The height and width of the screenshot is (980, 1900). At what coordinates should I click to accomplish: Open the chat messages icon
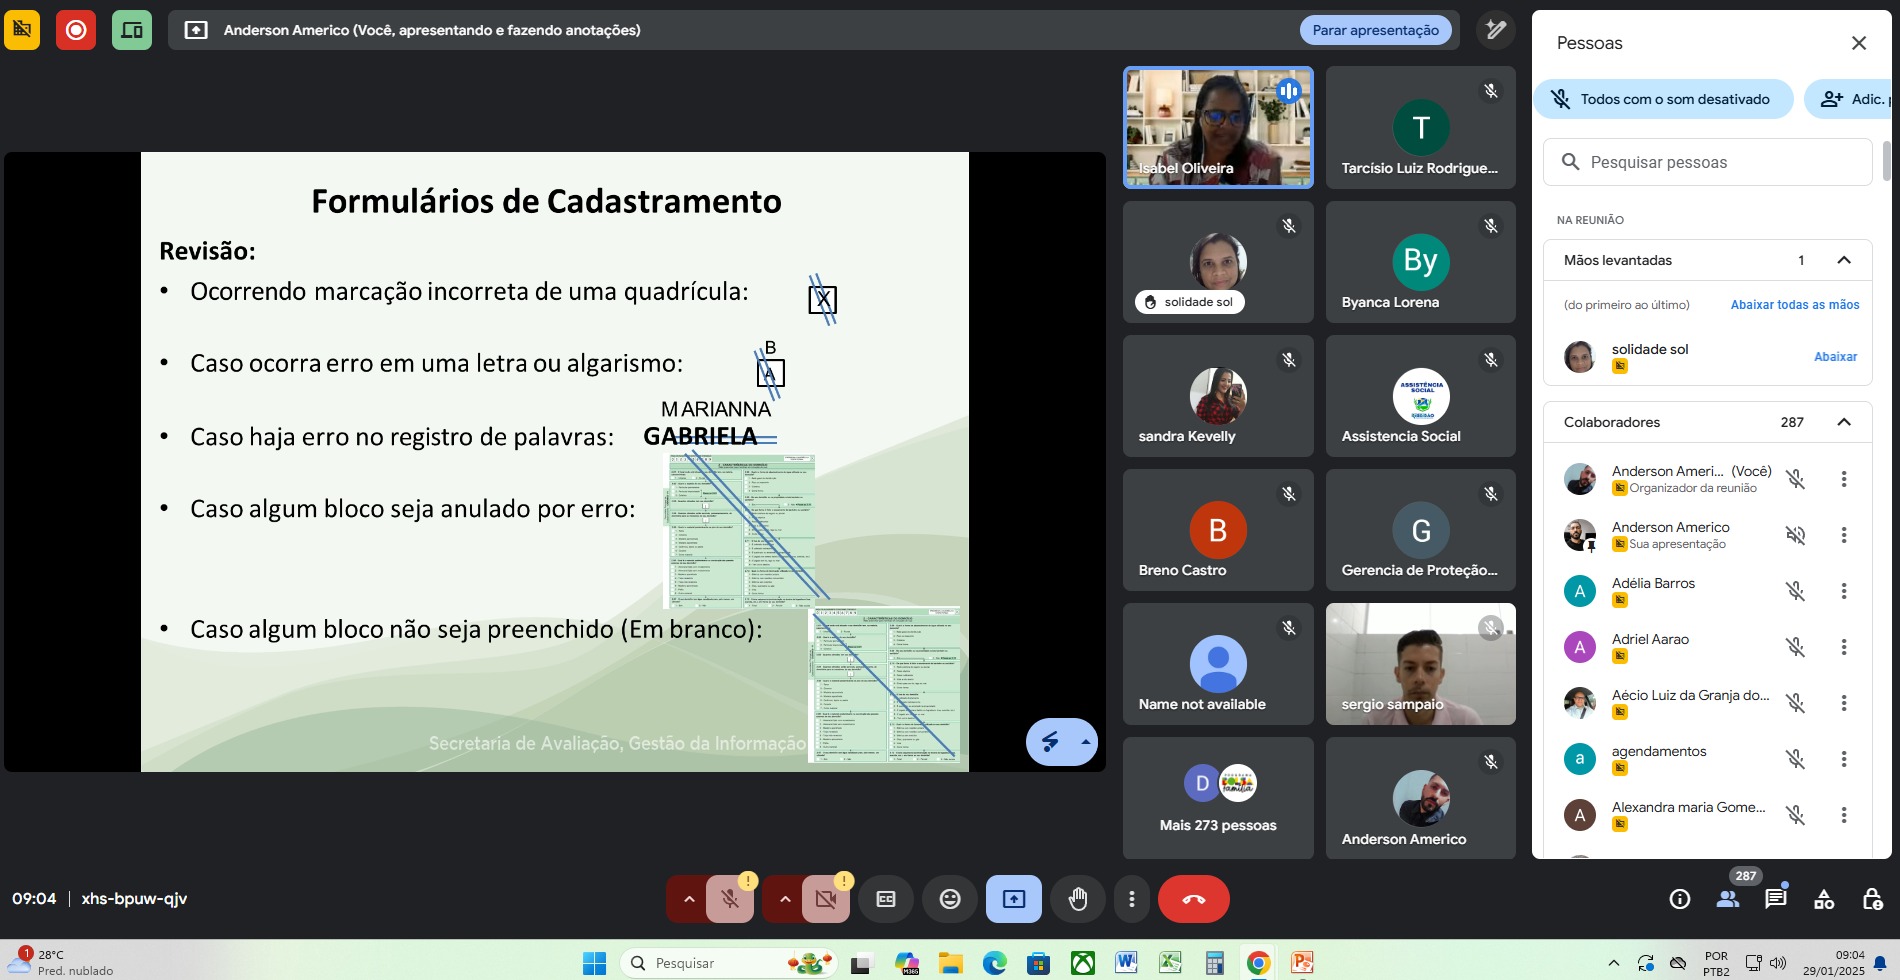coord(1776,899)
